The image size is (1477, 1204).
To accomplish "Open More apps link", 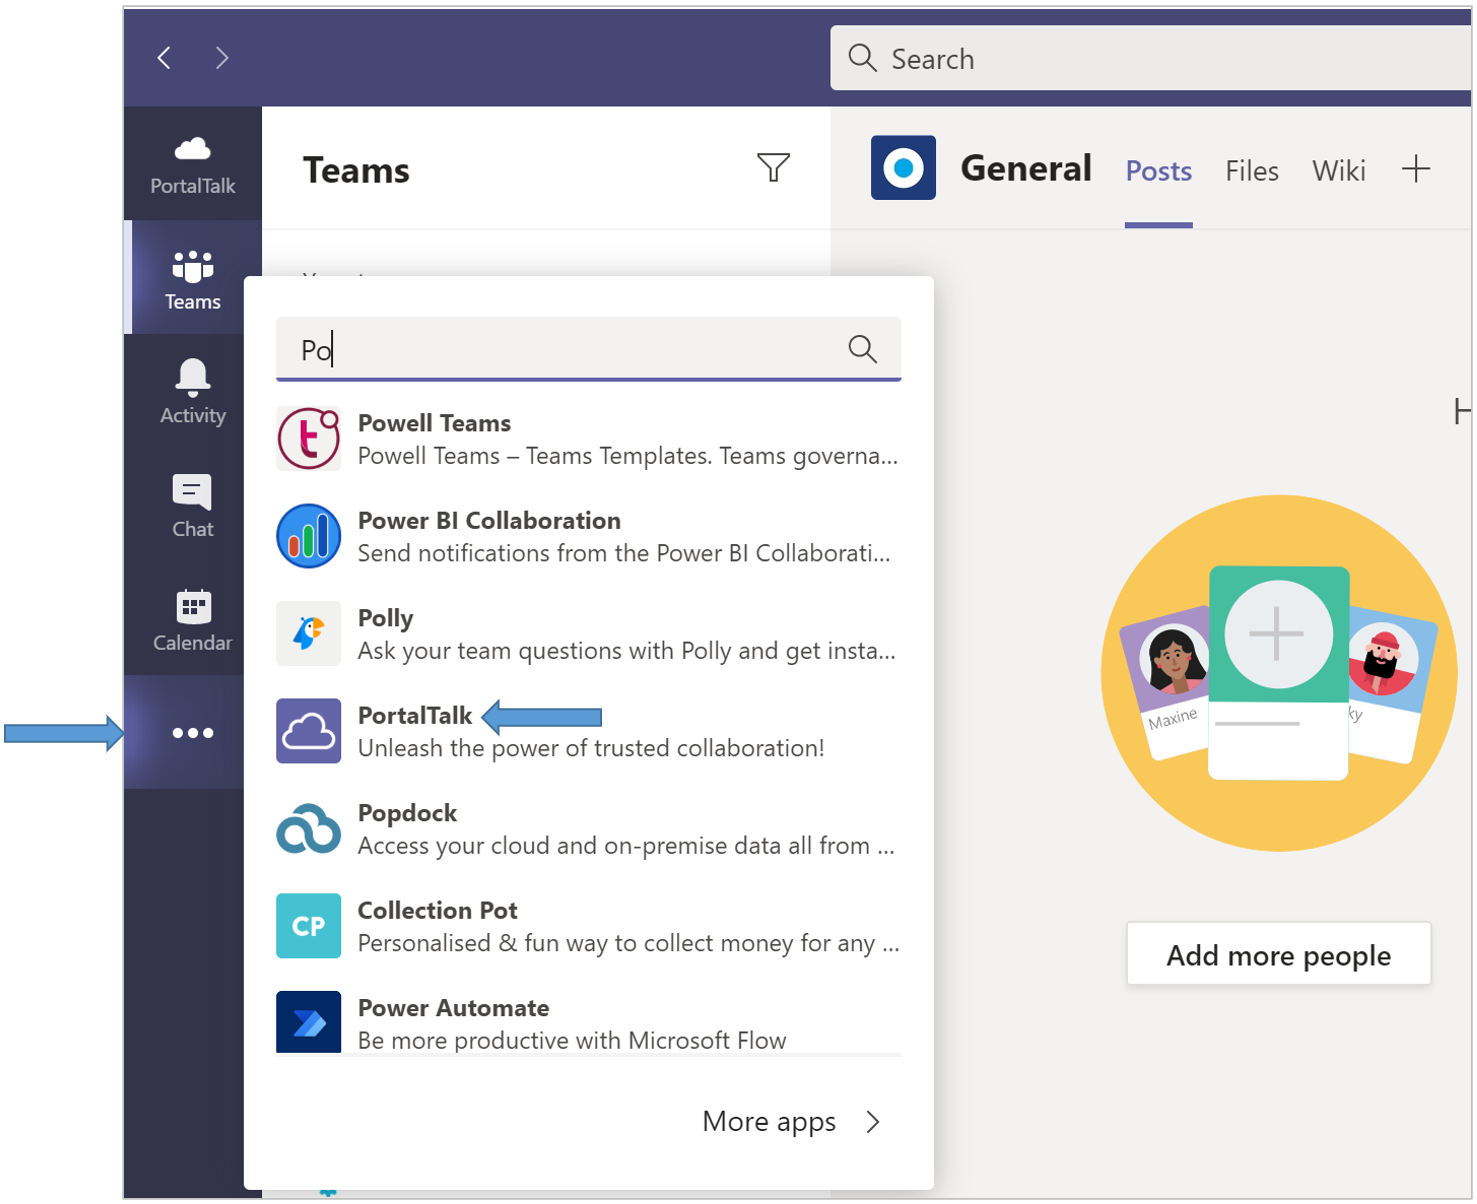I will (769, 1122).
